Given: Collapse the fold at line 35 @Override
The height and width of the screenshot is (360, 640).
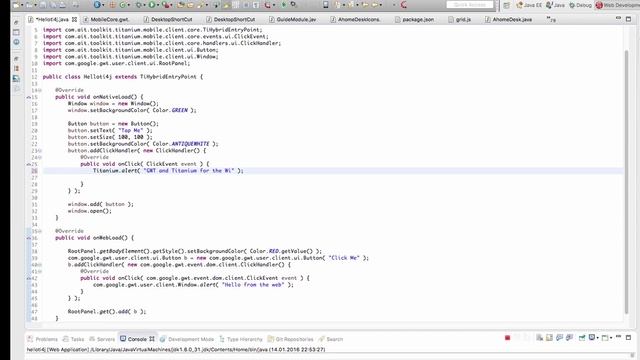Looking at the screenshot, I should [40, 231].
